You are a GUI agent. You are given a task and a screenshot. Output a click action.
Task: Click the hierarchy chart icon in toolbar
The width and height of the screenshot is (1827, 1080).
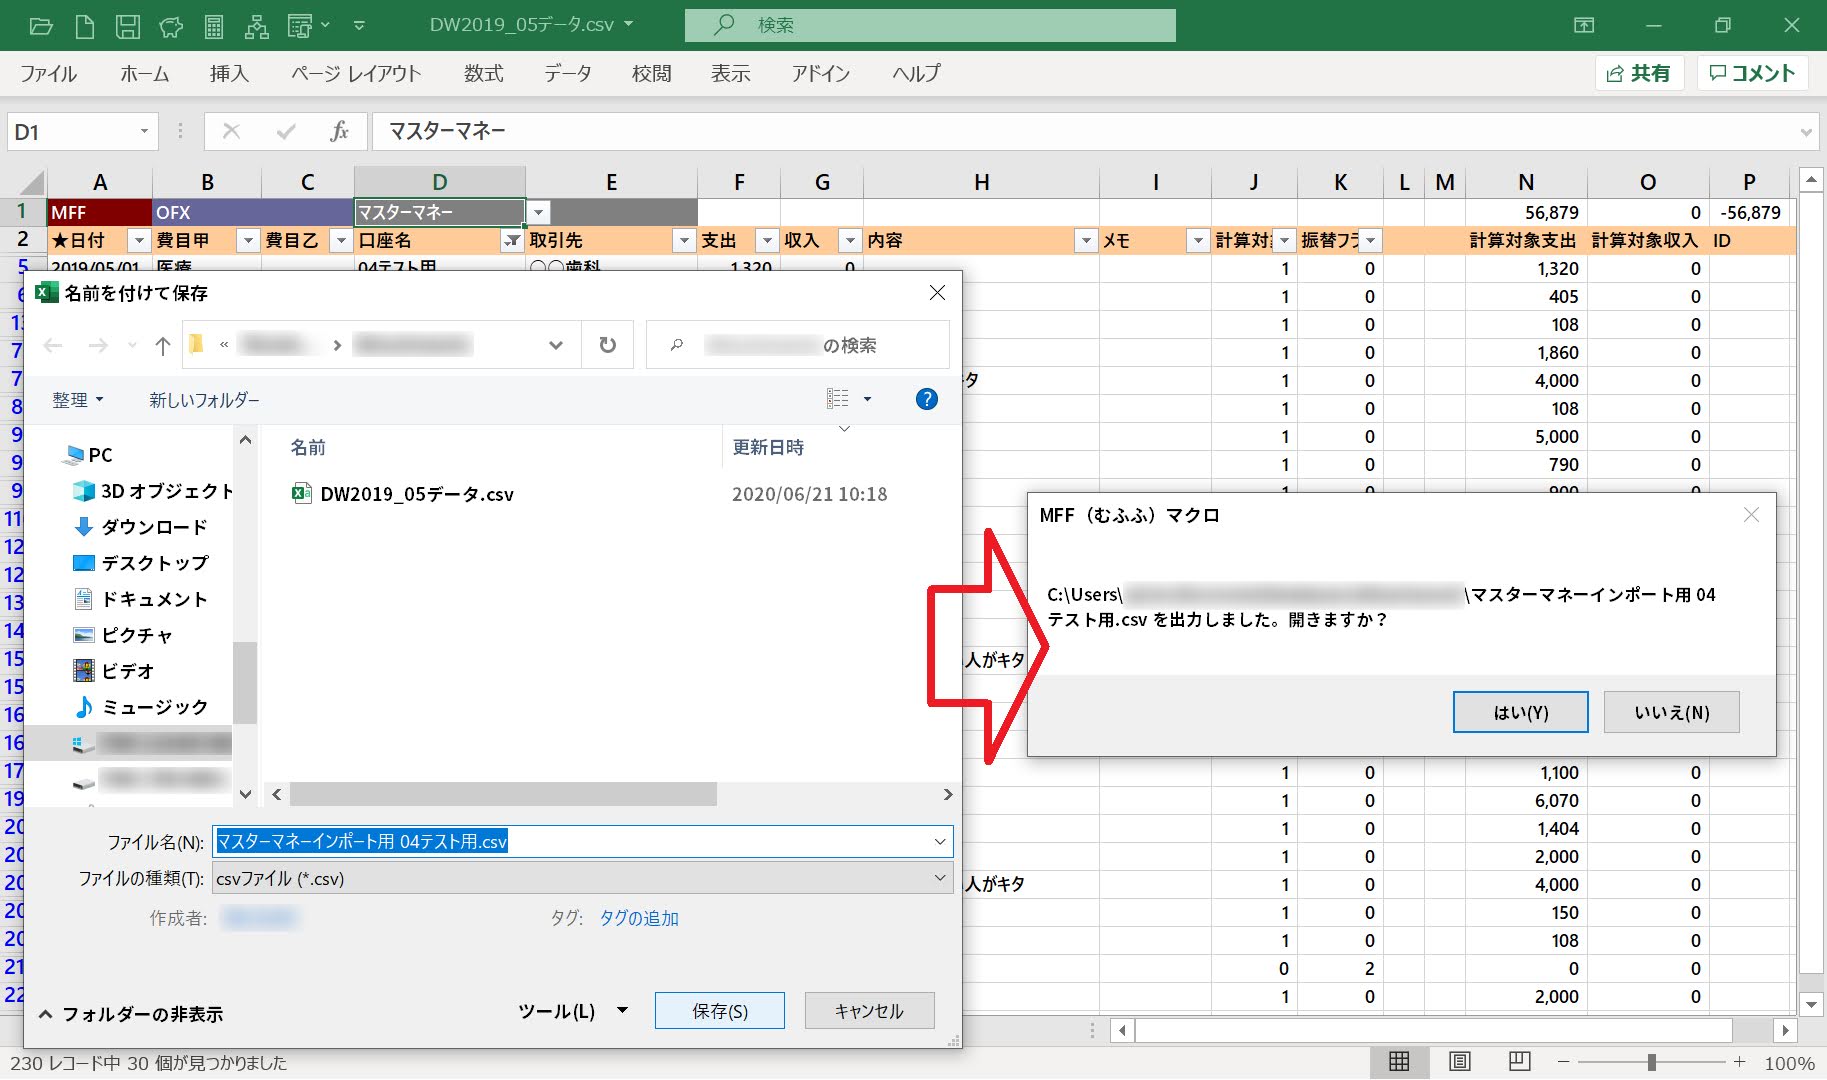(x=257, y=26)
